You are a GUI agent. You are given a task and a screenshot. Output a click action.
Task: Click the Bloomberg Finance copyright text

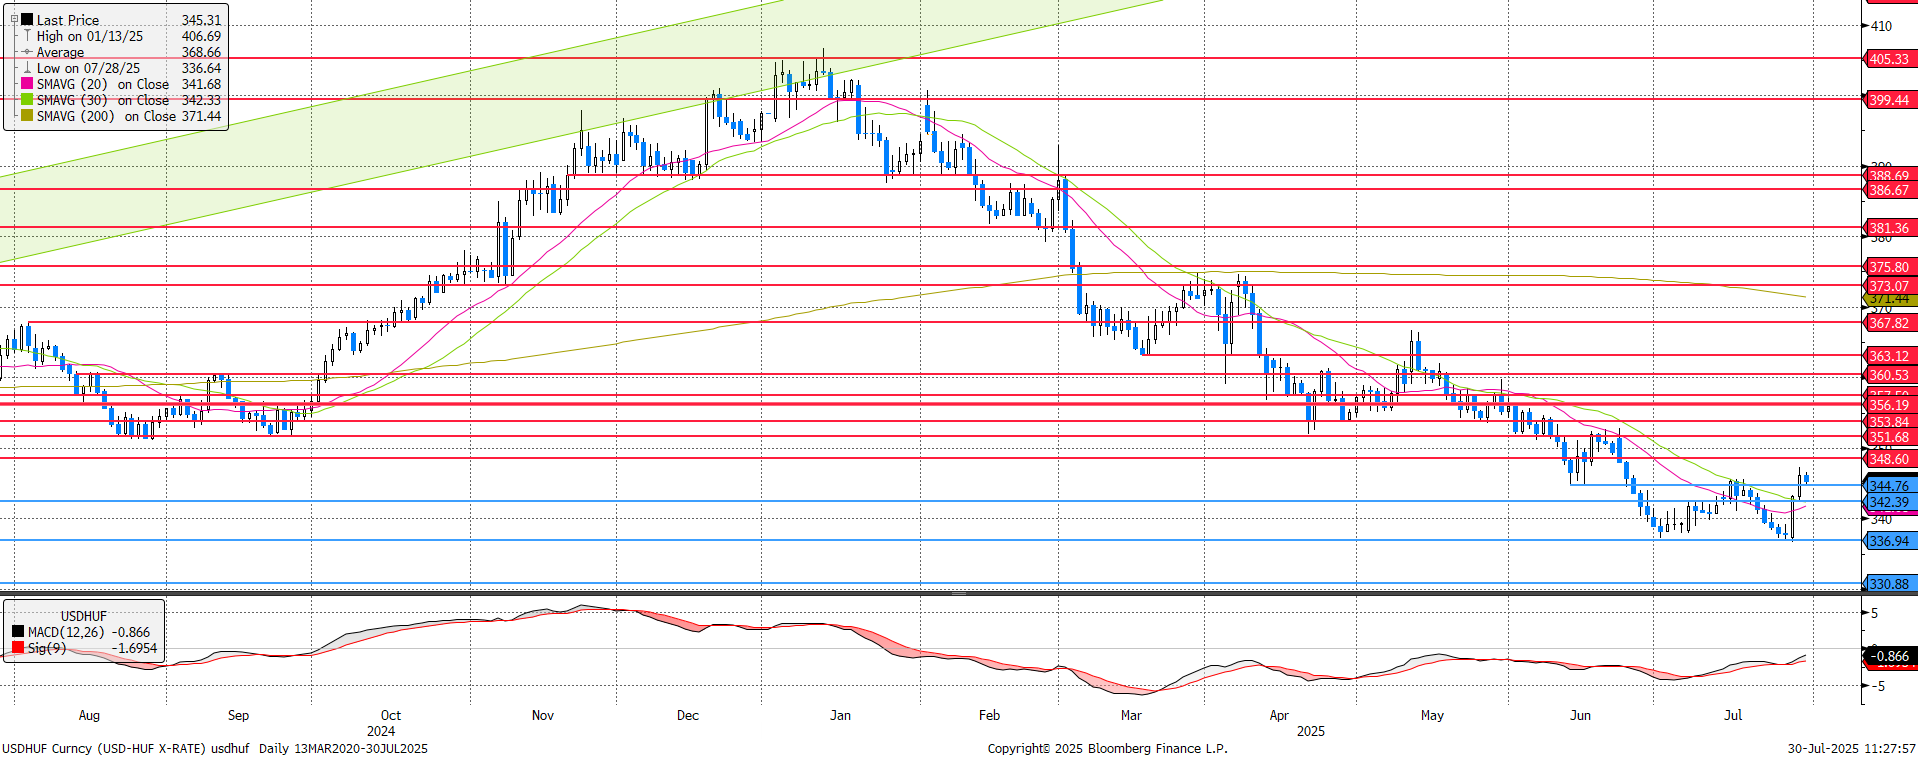tap(1108, 748)
